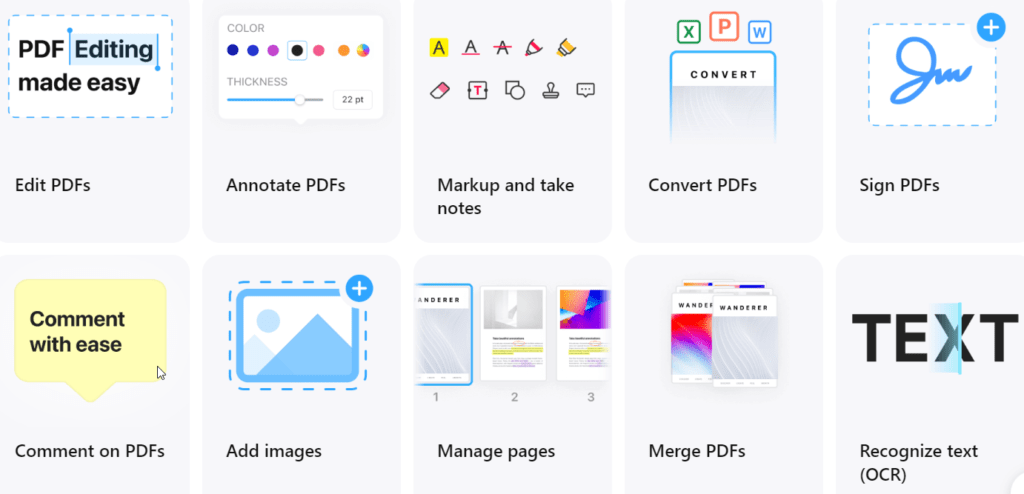
Task: Open the Merge PDFs feature label
Action: pos(697,451)
